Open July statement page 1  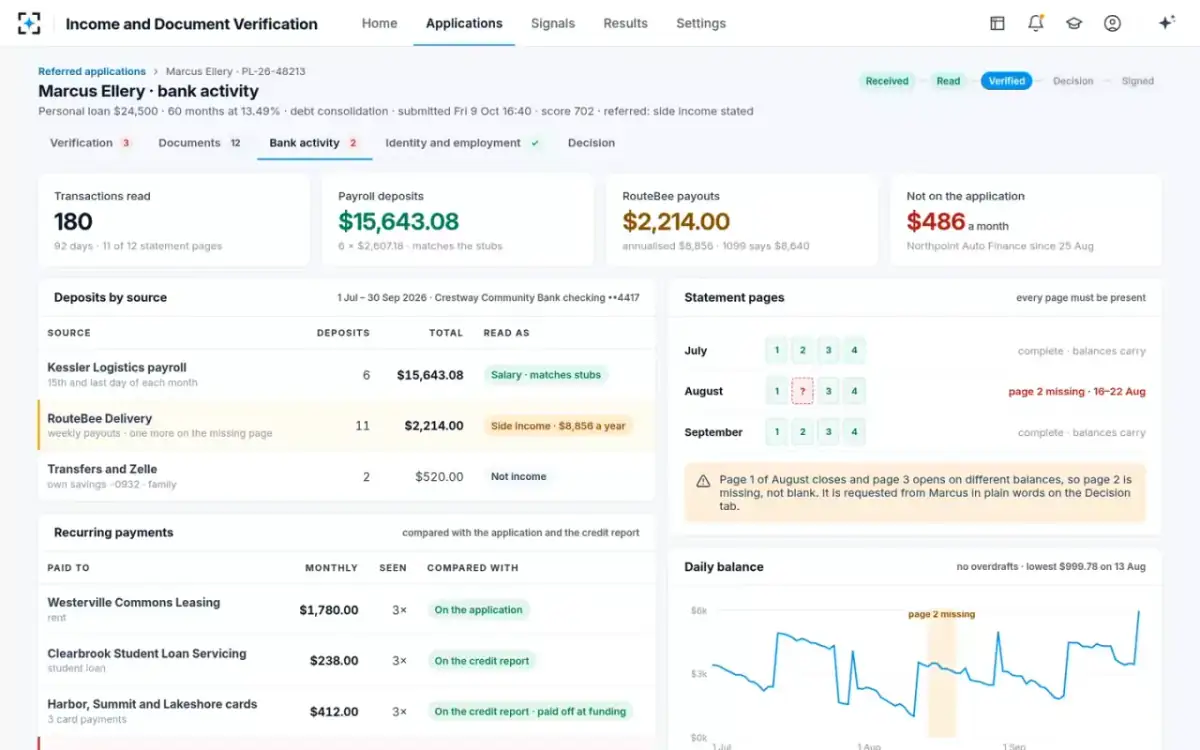tap(777, 351)
